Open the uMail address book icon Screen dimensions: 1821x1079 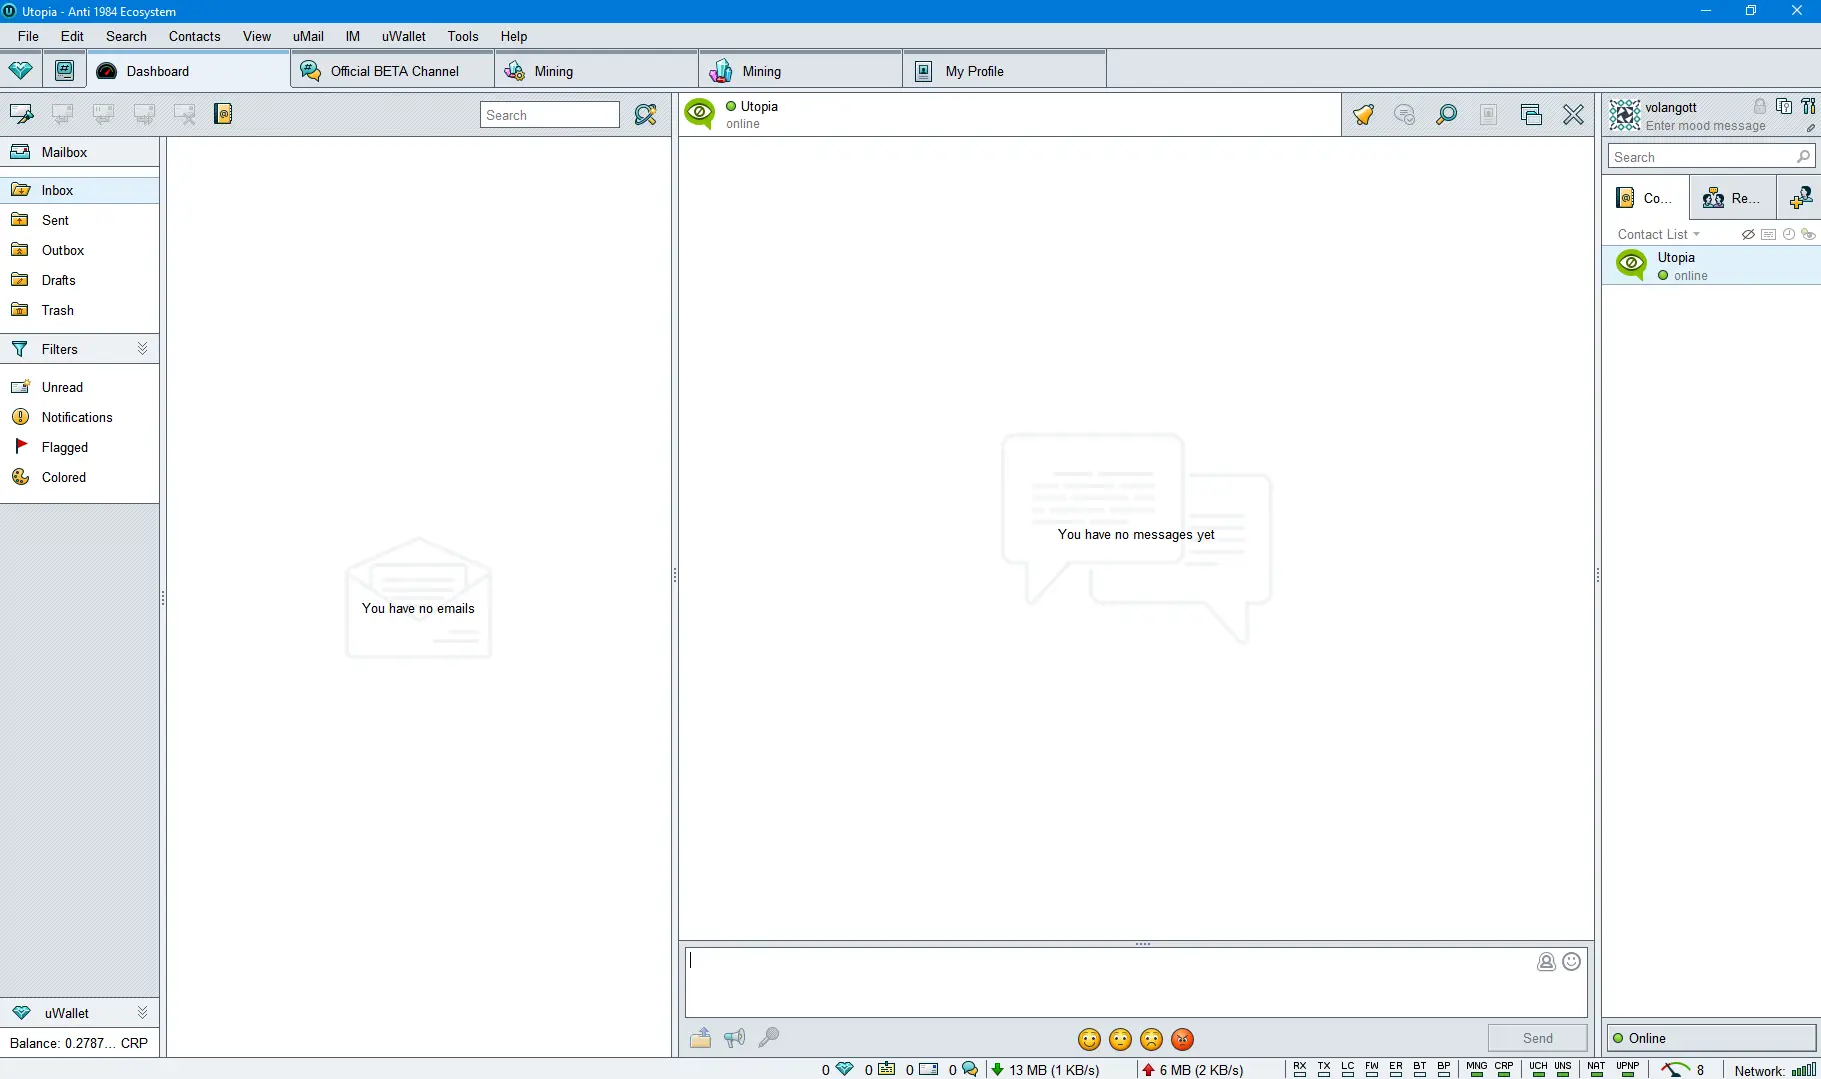(224, 114)
